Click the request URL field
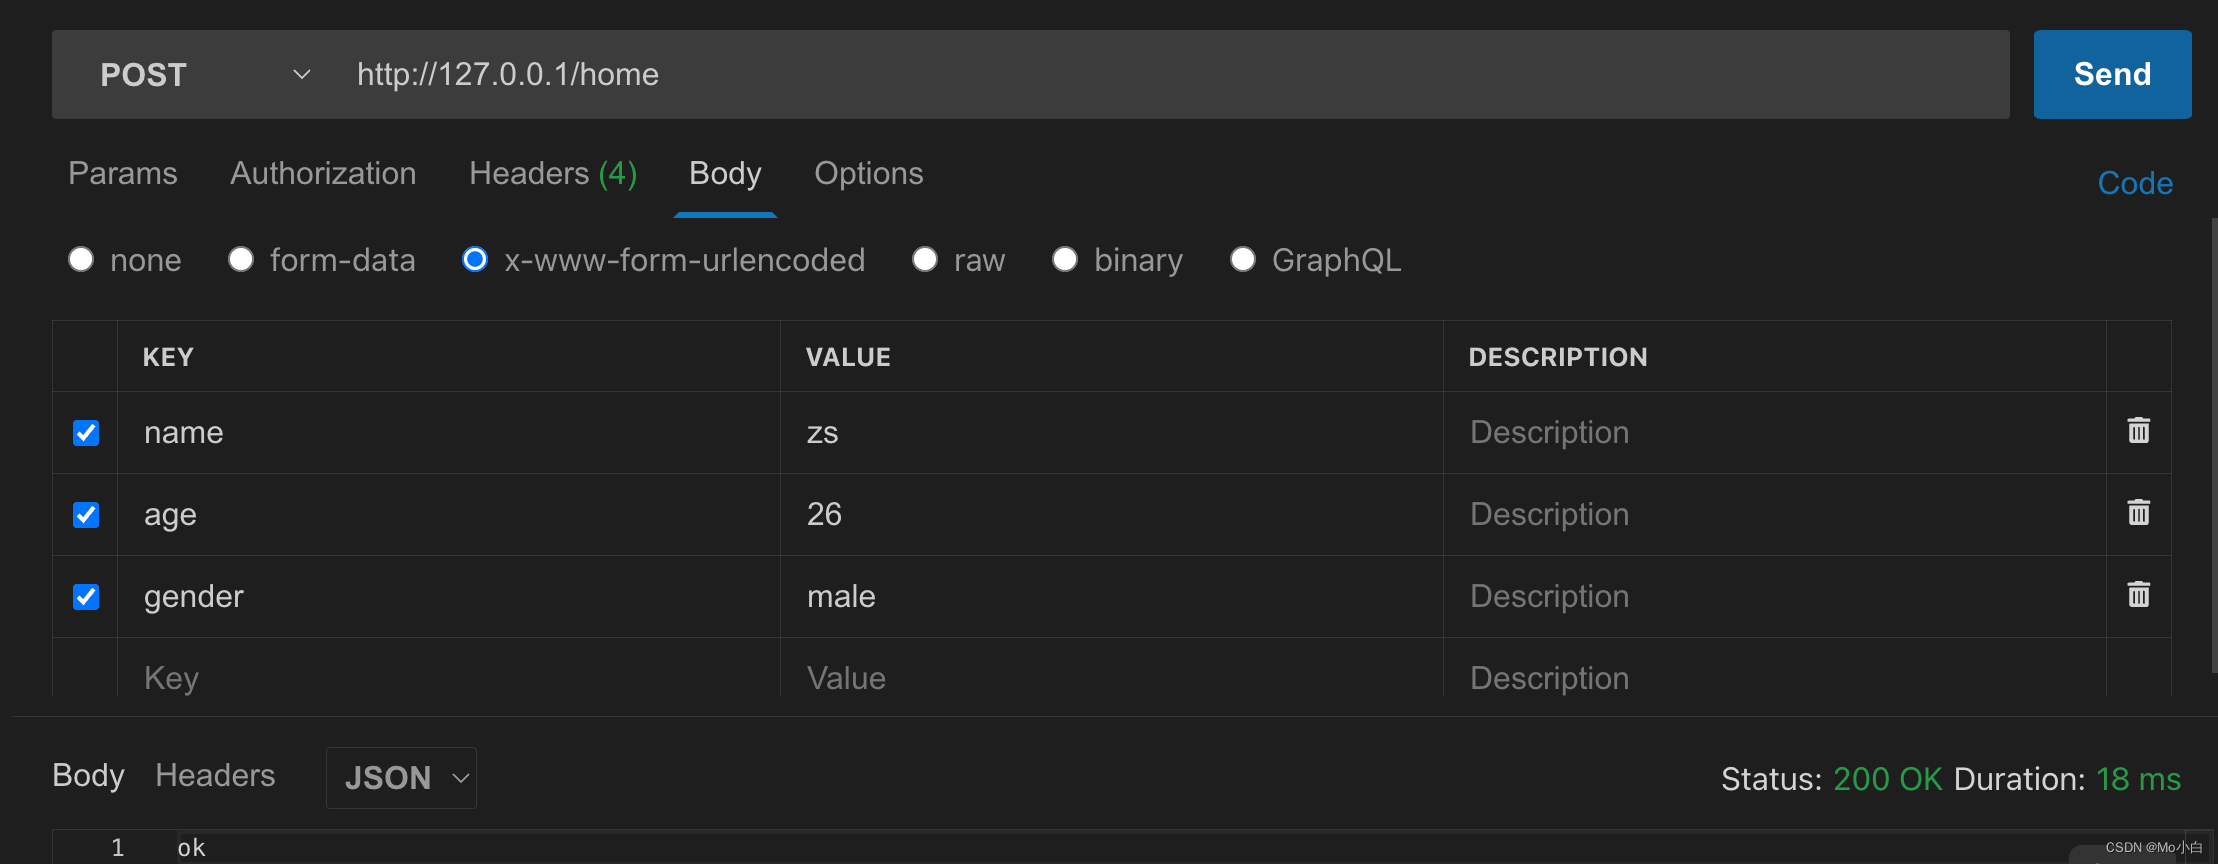The height and width of the screenshot is (864, 2218). pos(1170,74)
